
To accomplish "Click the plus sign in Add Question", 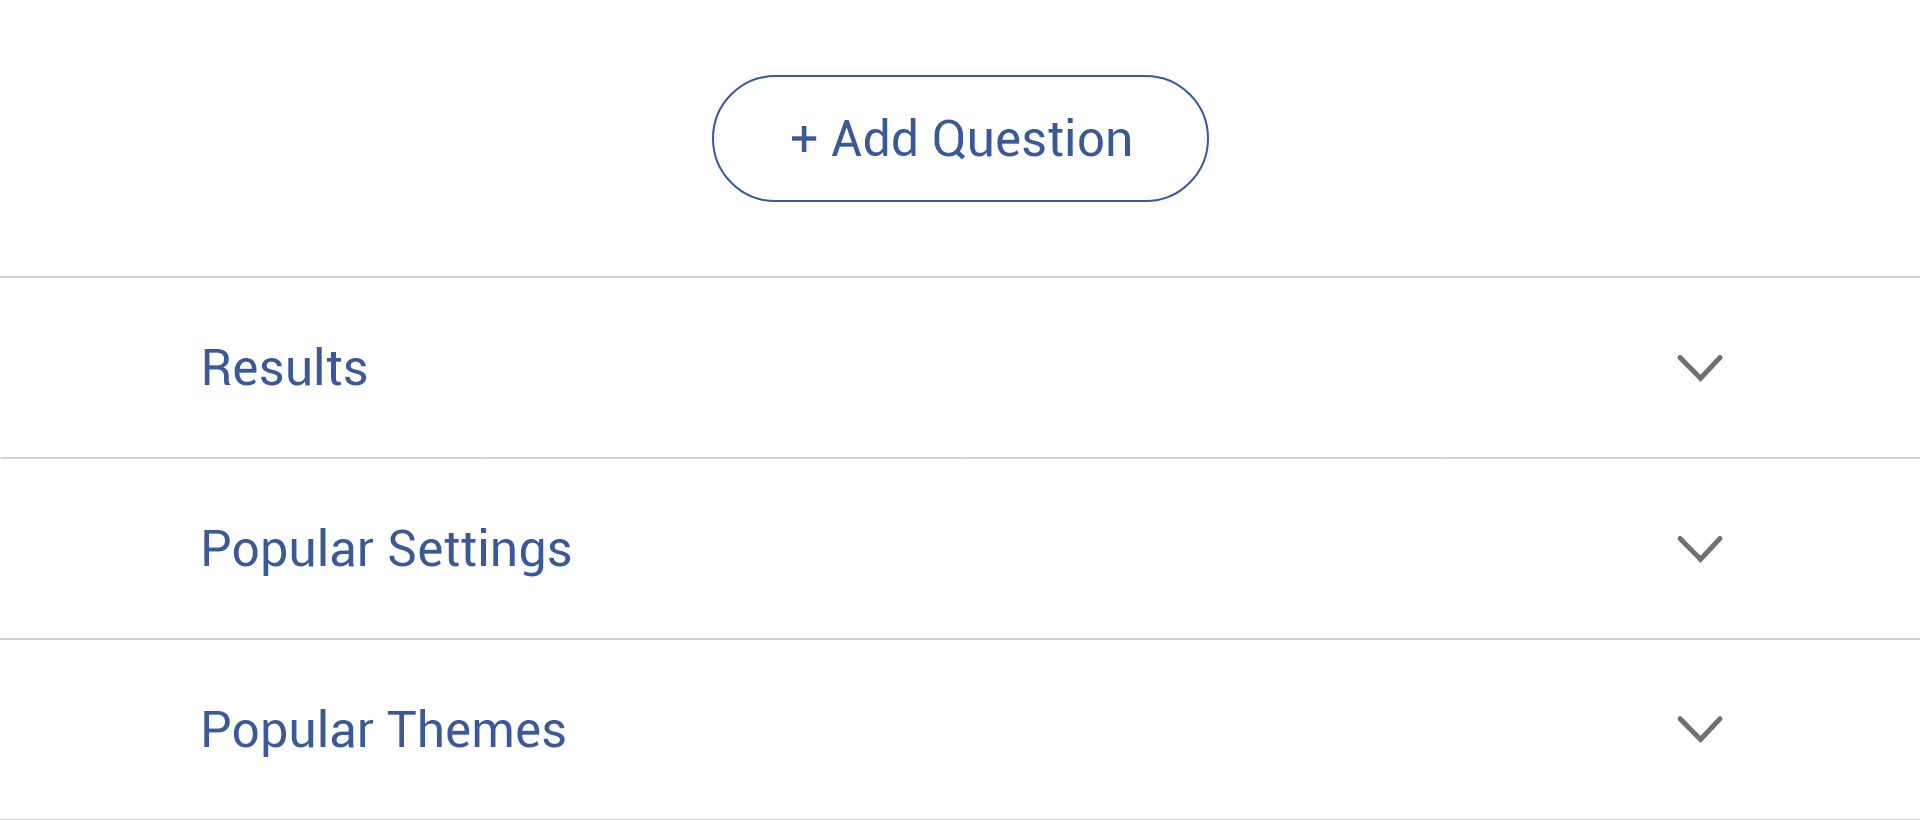I will coord(804,139).
